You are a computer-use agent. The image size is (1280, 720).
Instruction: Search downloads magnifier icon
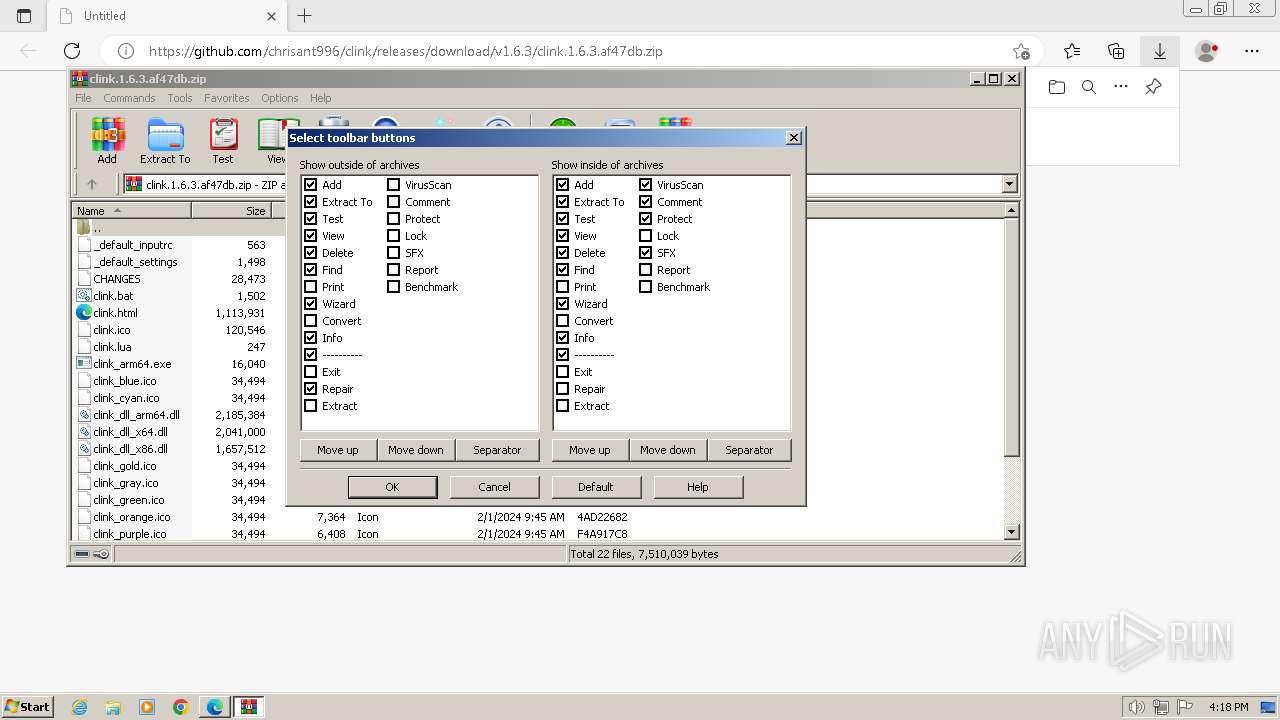[x=1089, y=87]
